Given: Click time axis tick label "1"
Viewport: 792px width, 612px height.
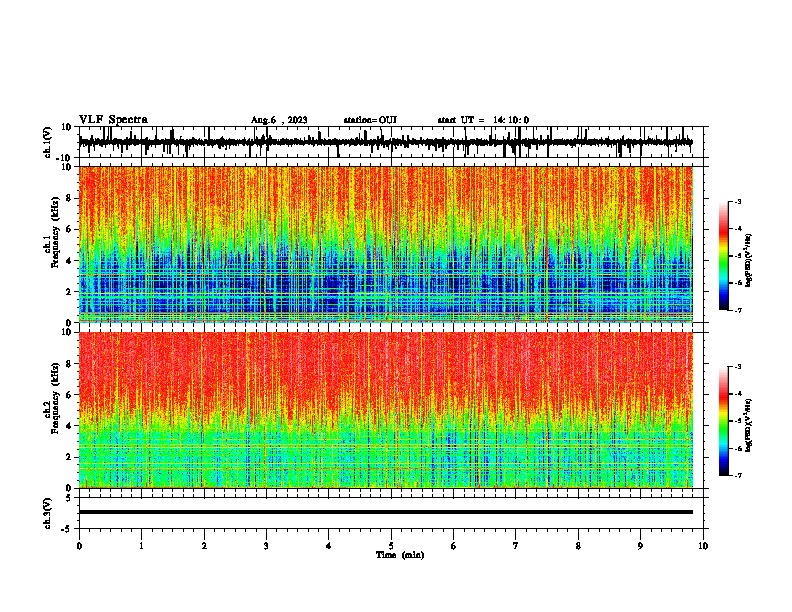Looking at the screenshot, I should pos(141,546).
